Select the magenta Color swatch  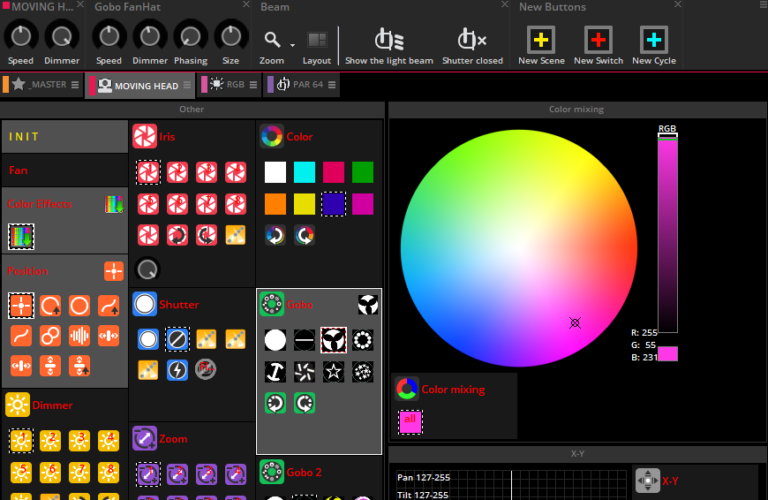(362, 204)
